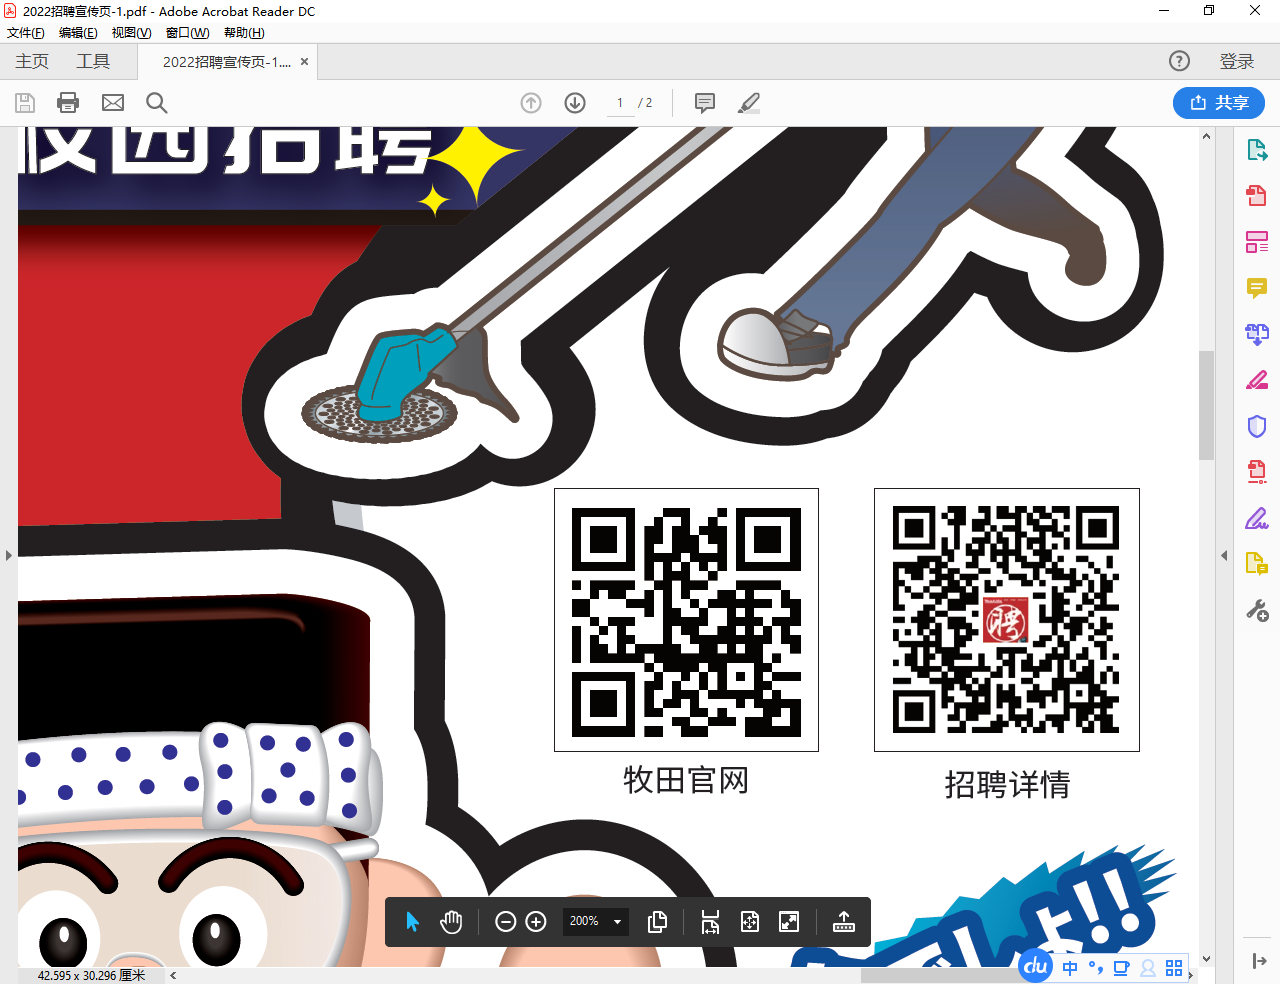Open the 200% zoom level dropdown

[617, 922]
